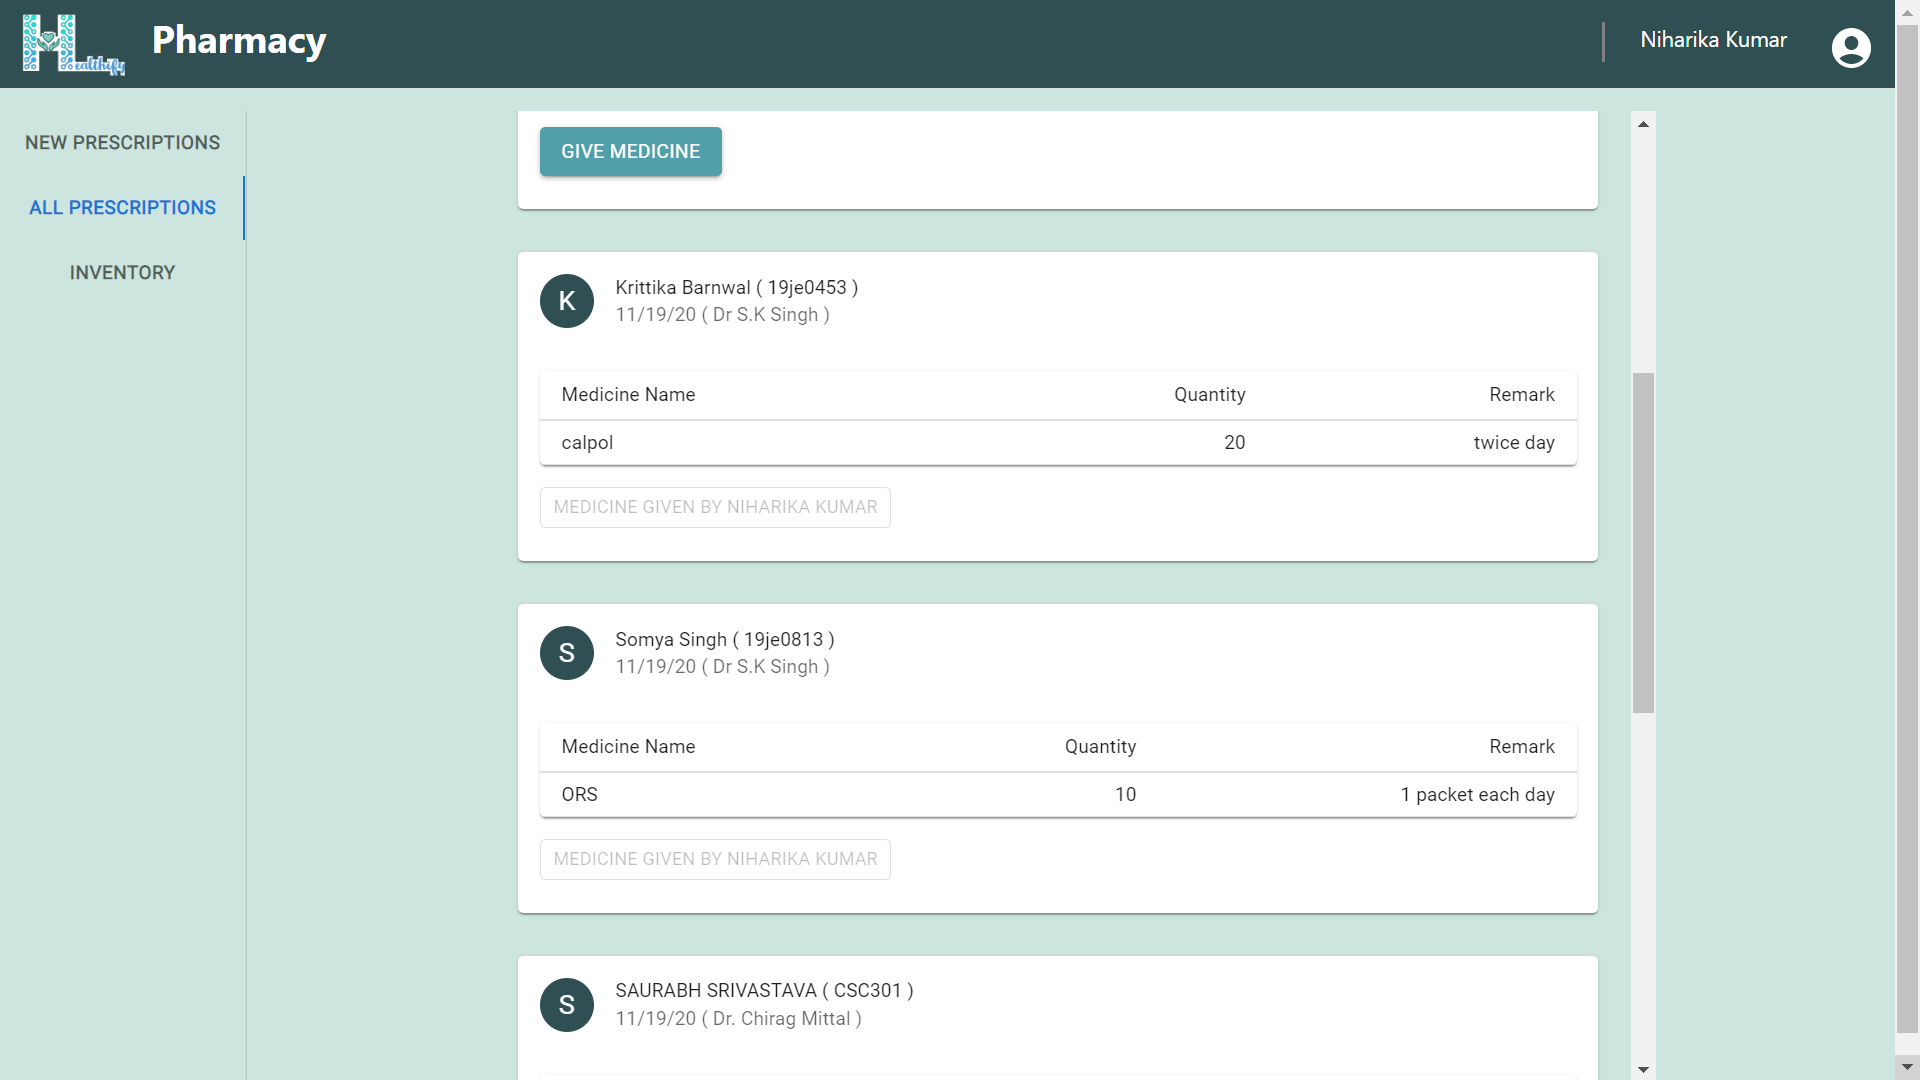
Task: Click browser page scrollbar down arrow
Action: [x=1907, y=1069]
